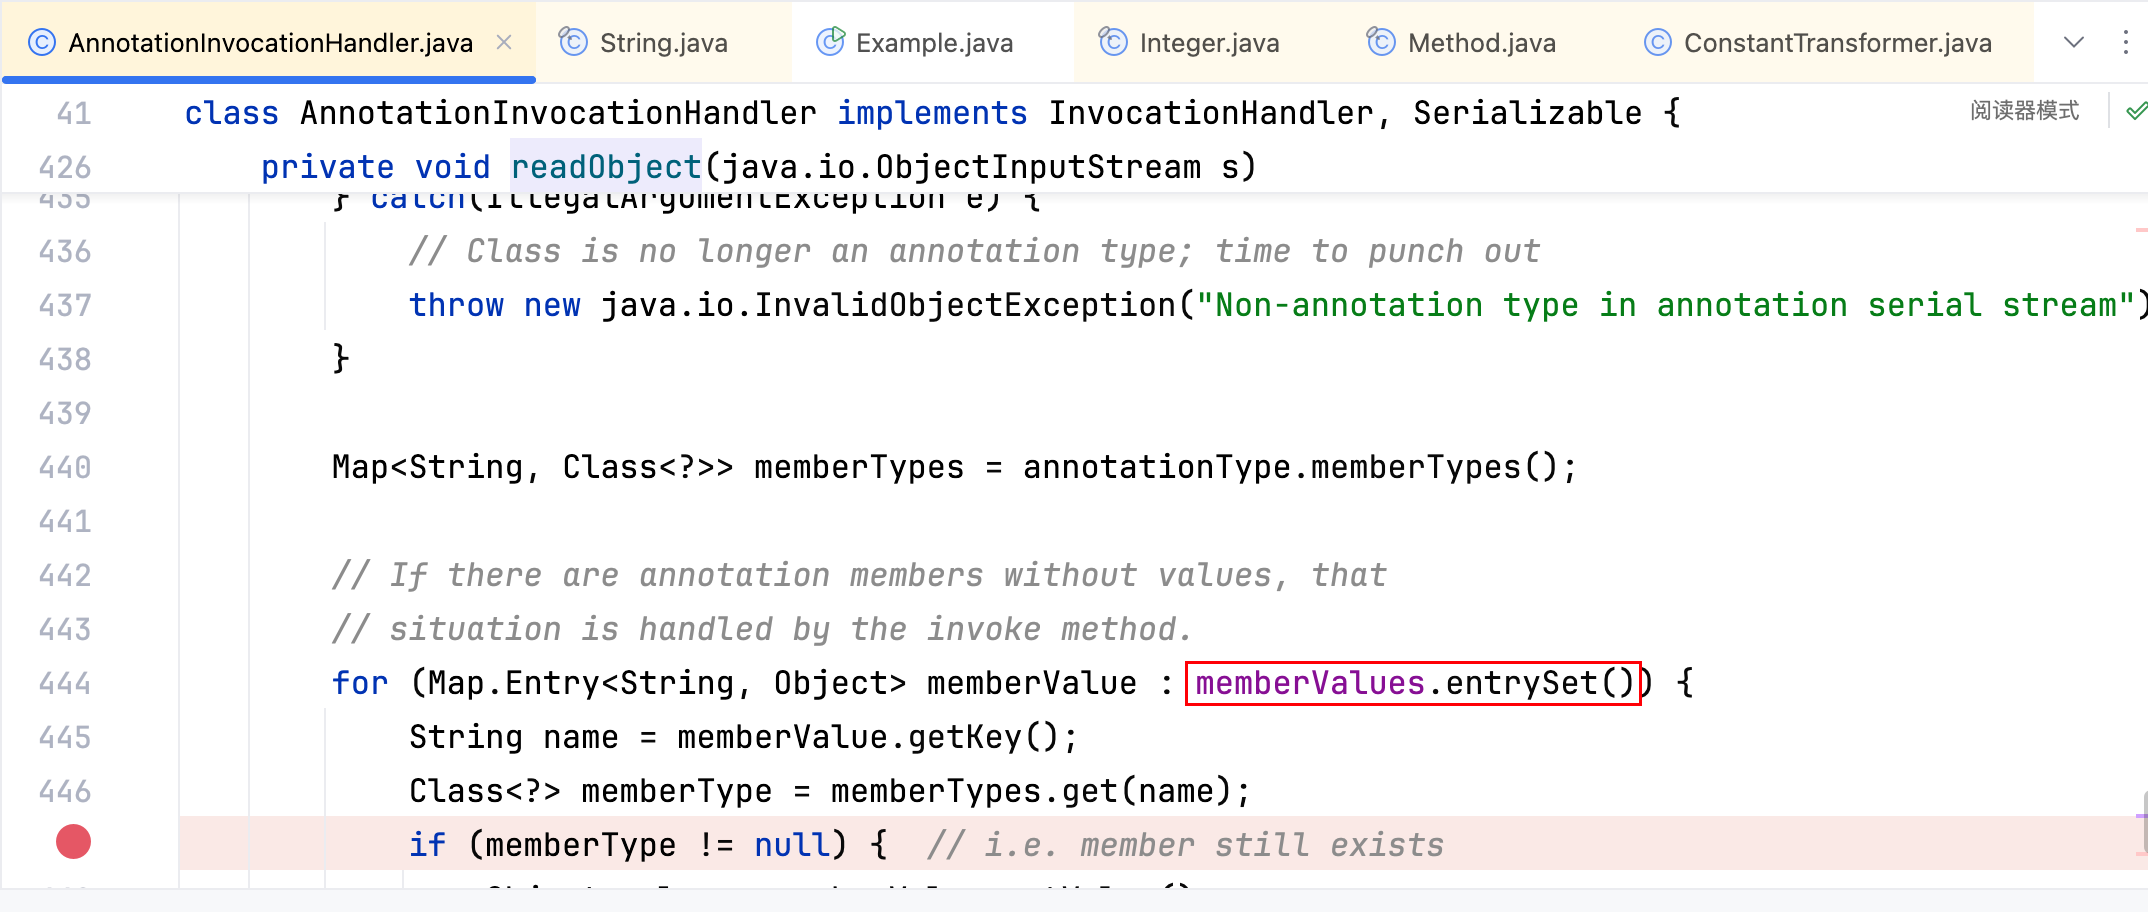Screen dimensions: 2148x912
Task: Switch to the ConstantTransformer.java tab
Action: 1837,43
